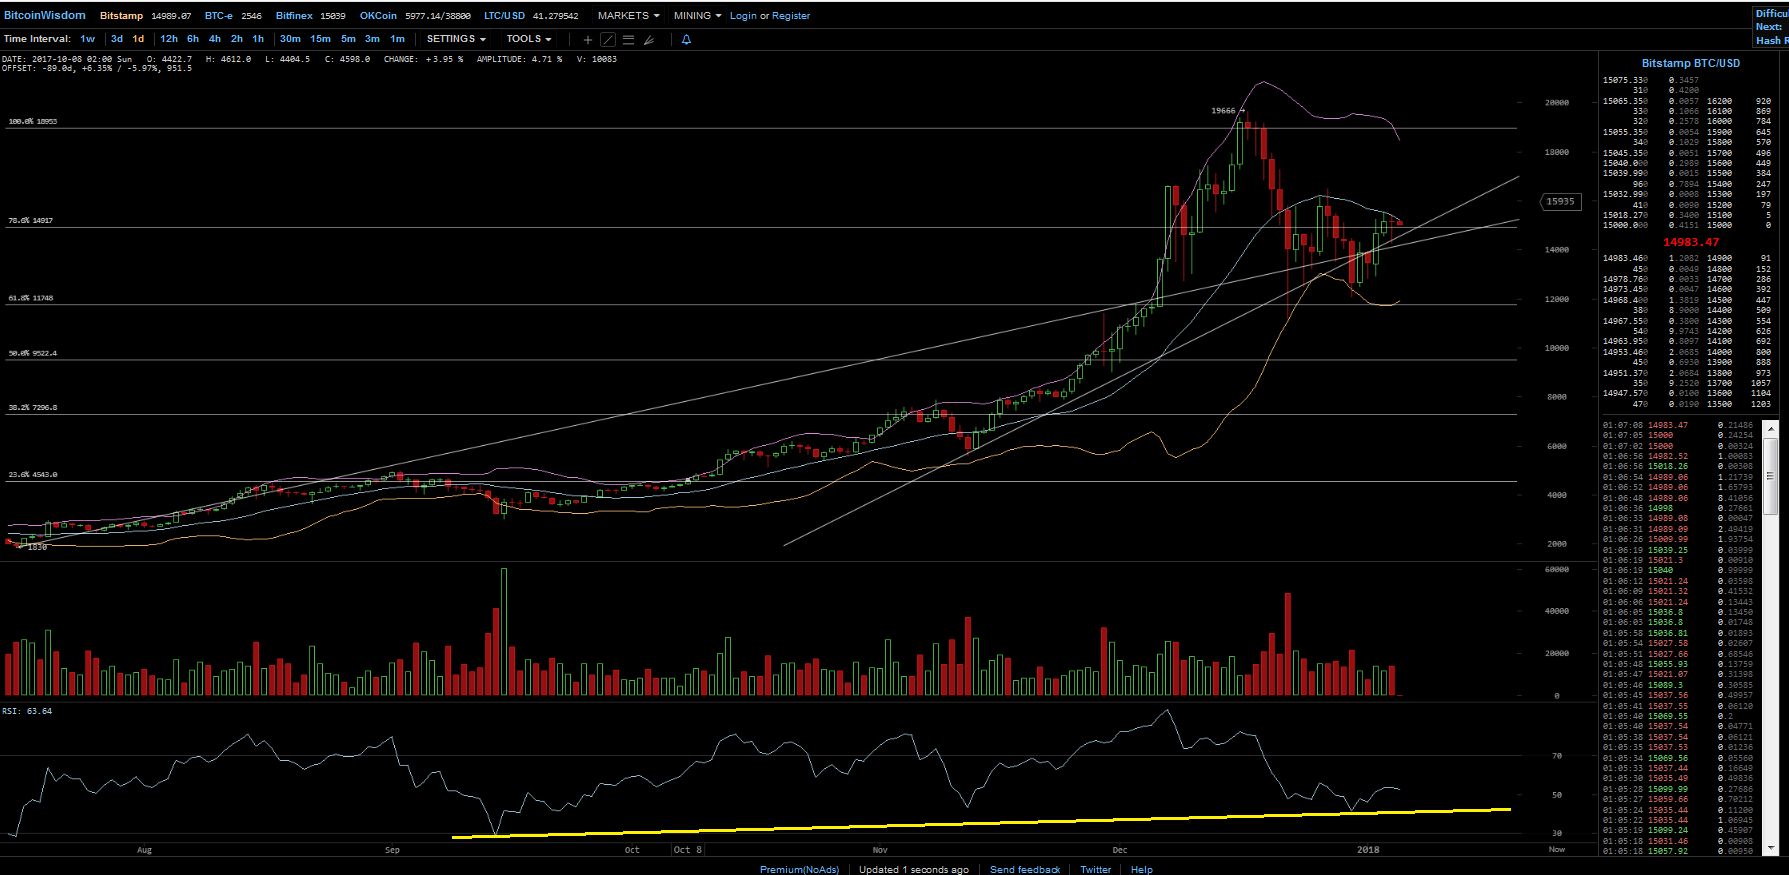The image size is (1789, 875).
Task: Open the OKCoin market link
Action: (378, 16)
